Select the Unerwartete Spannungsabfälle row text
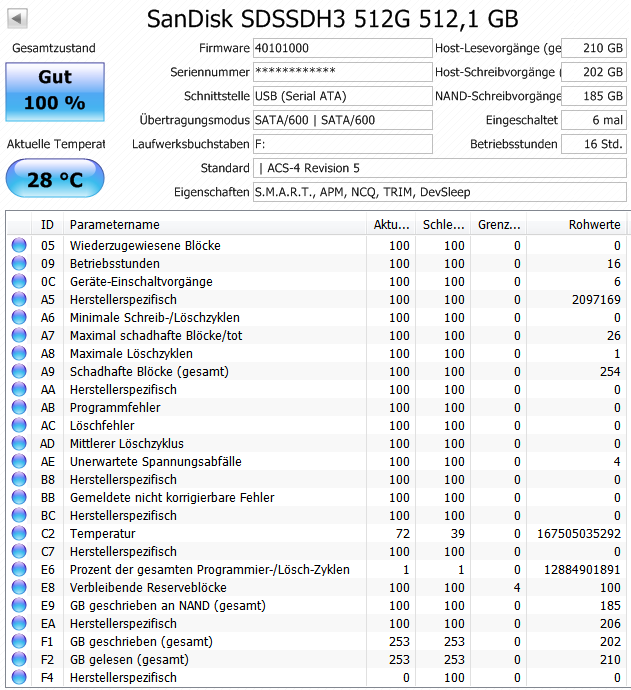 click(156, 462)
